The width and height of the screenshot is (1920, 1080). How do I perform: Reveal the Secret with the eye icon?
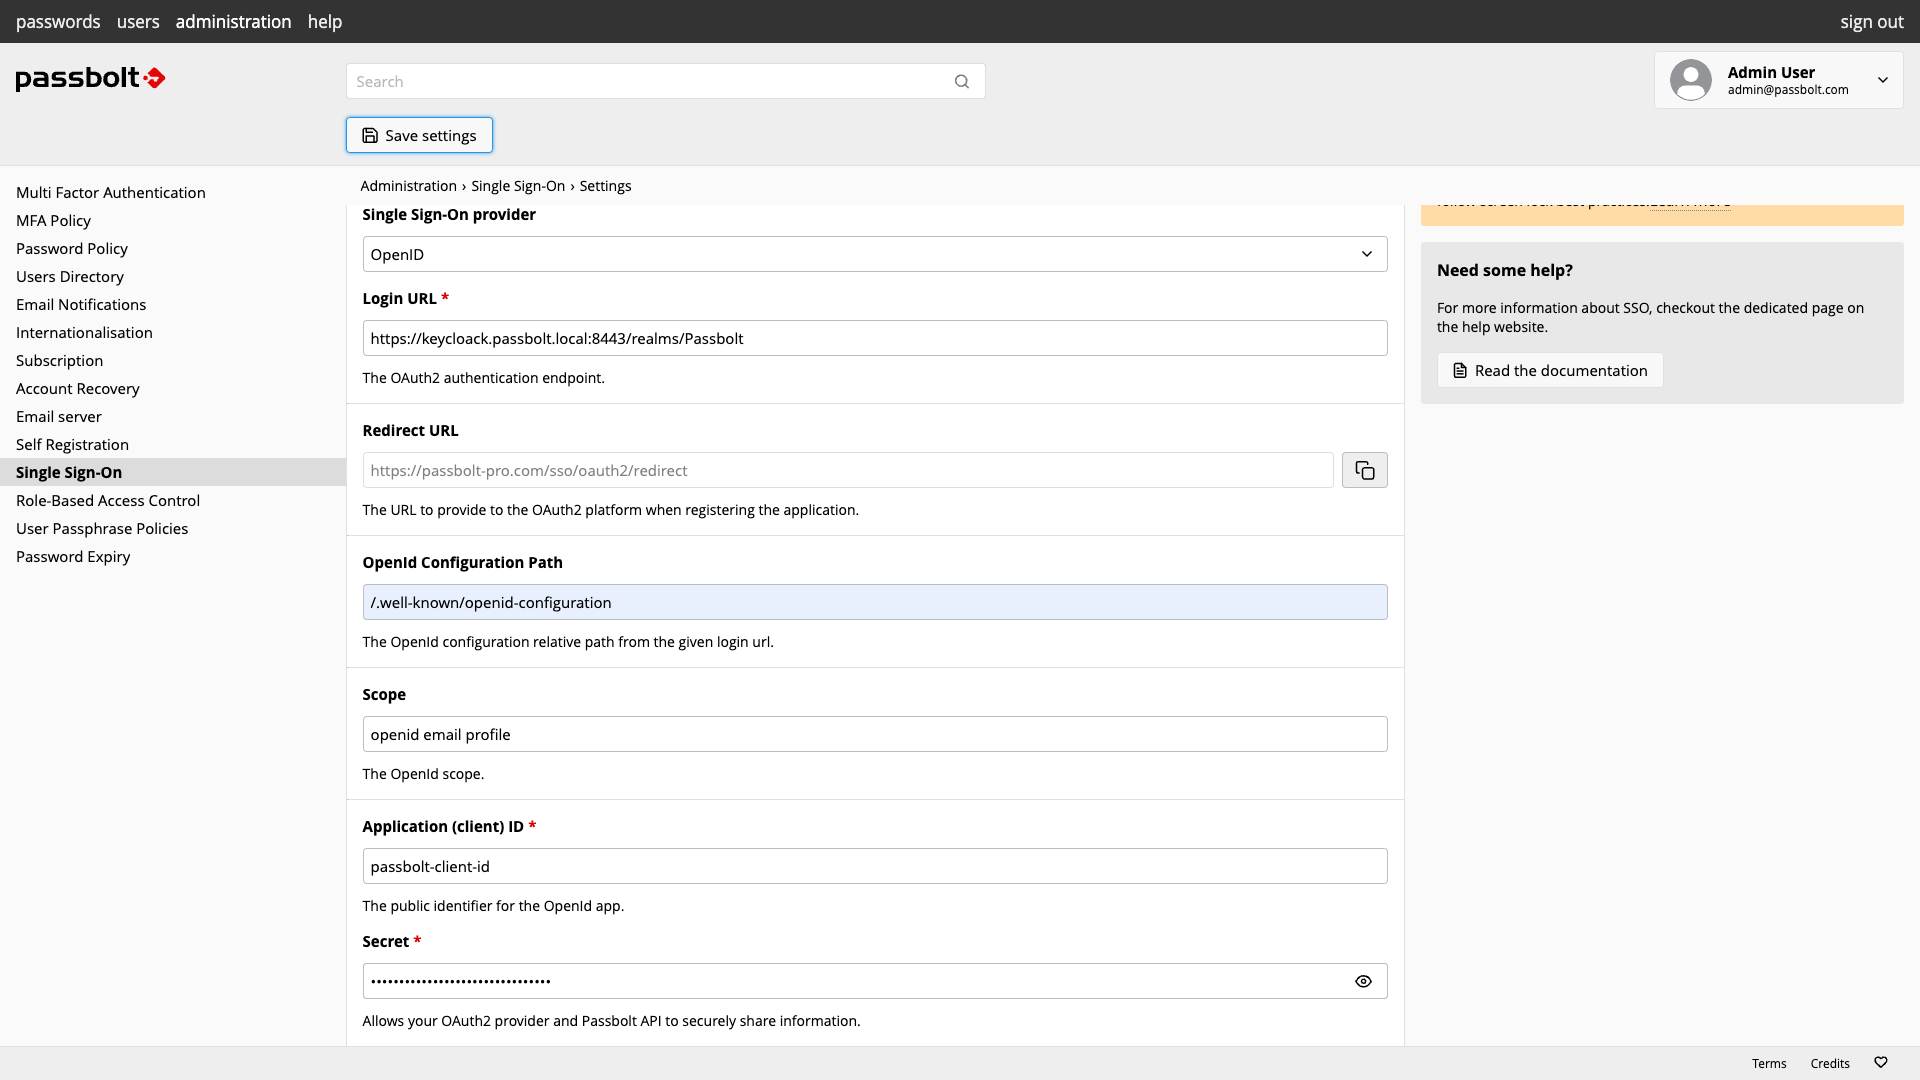click(1362, 981)
